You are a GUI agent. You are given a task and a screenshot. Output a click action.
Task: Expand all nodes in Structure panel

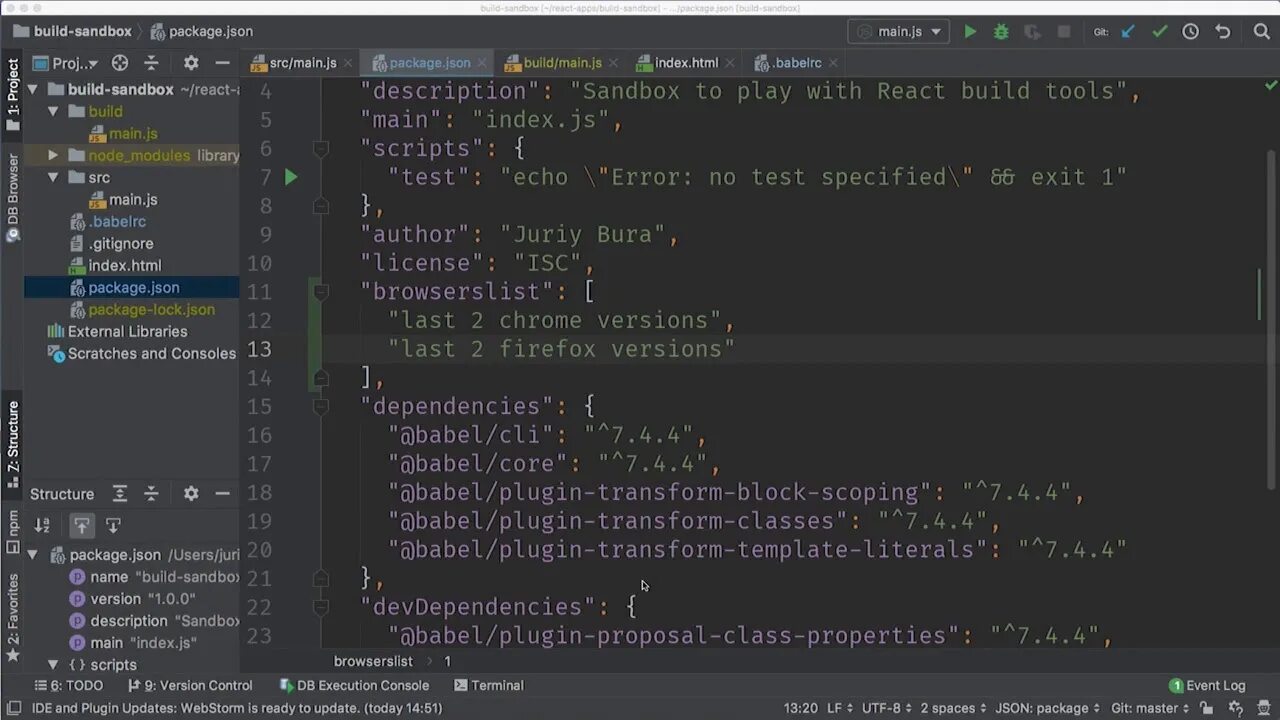pyautogui.click(x=120, y=494)
